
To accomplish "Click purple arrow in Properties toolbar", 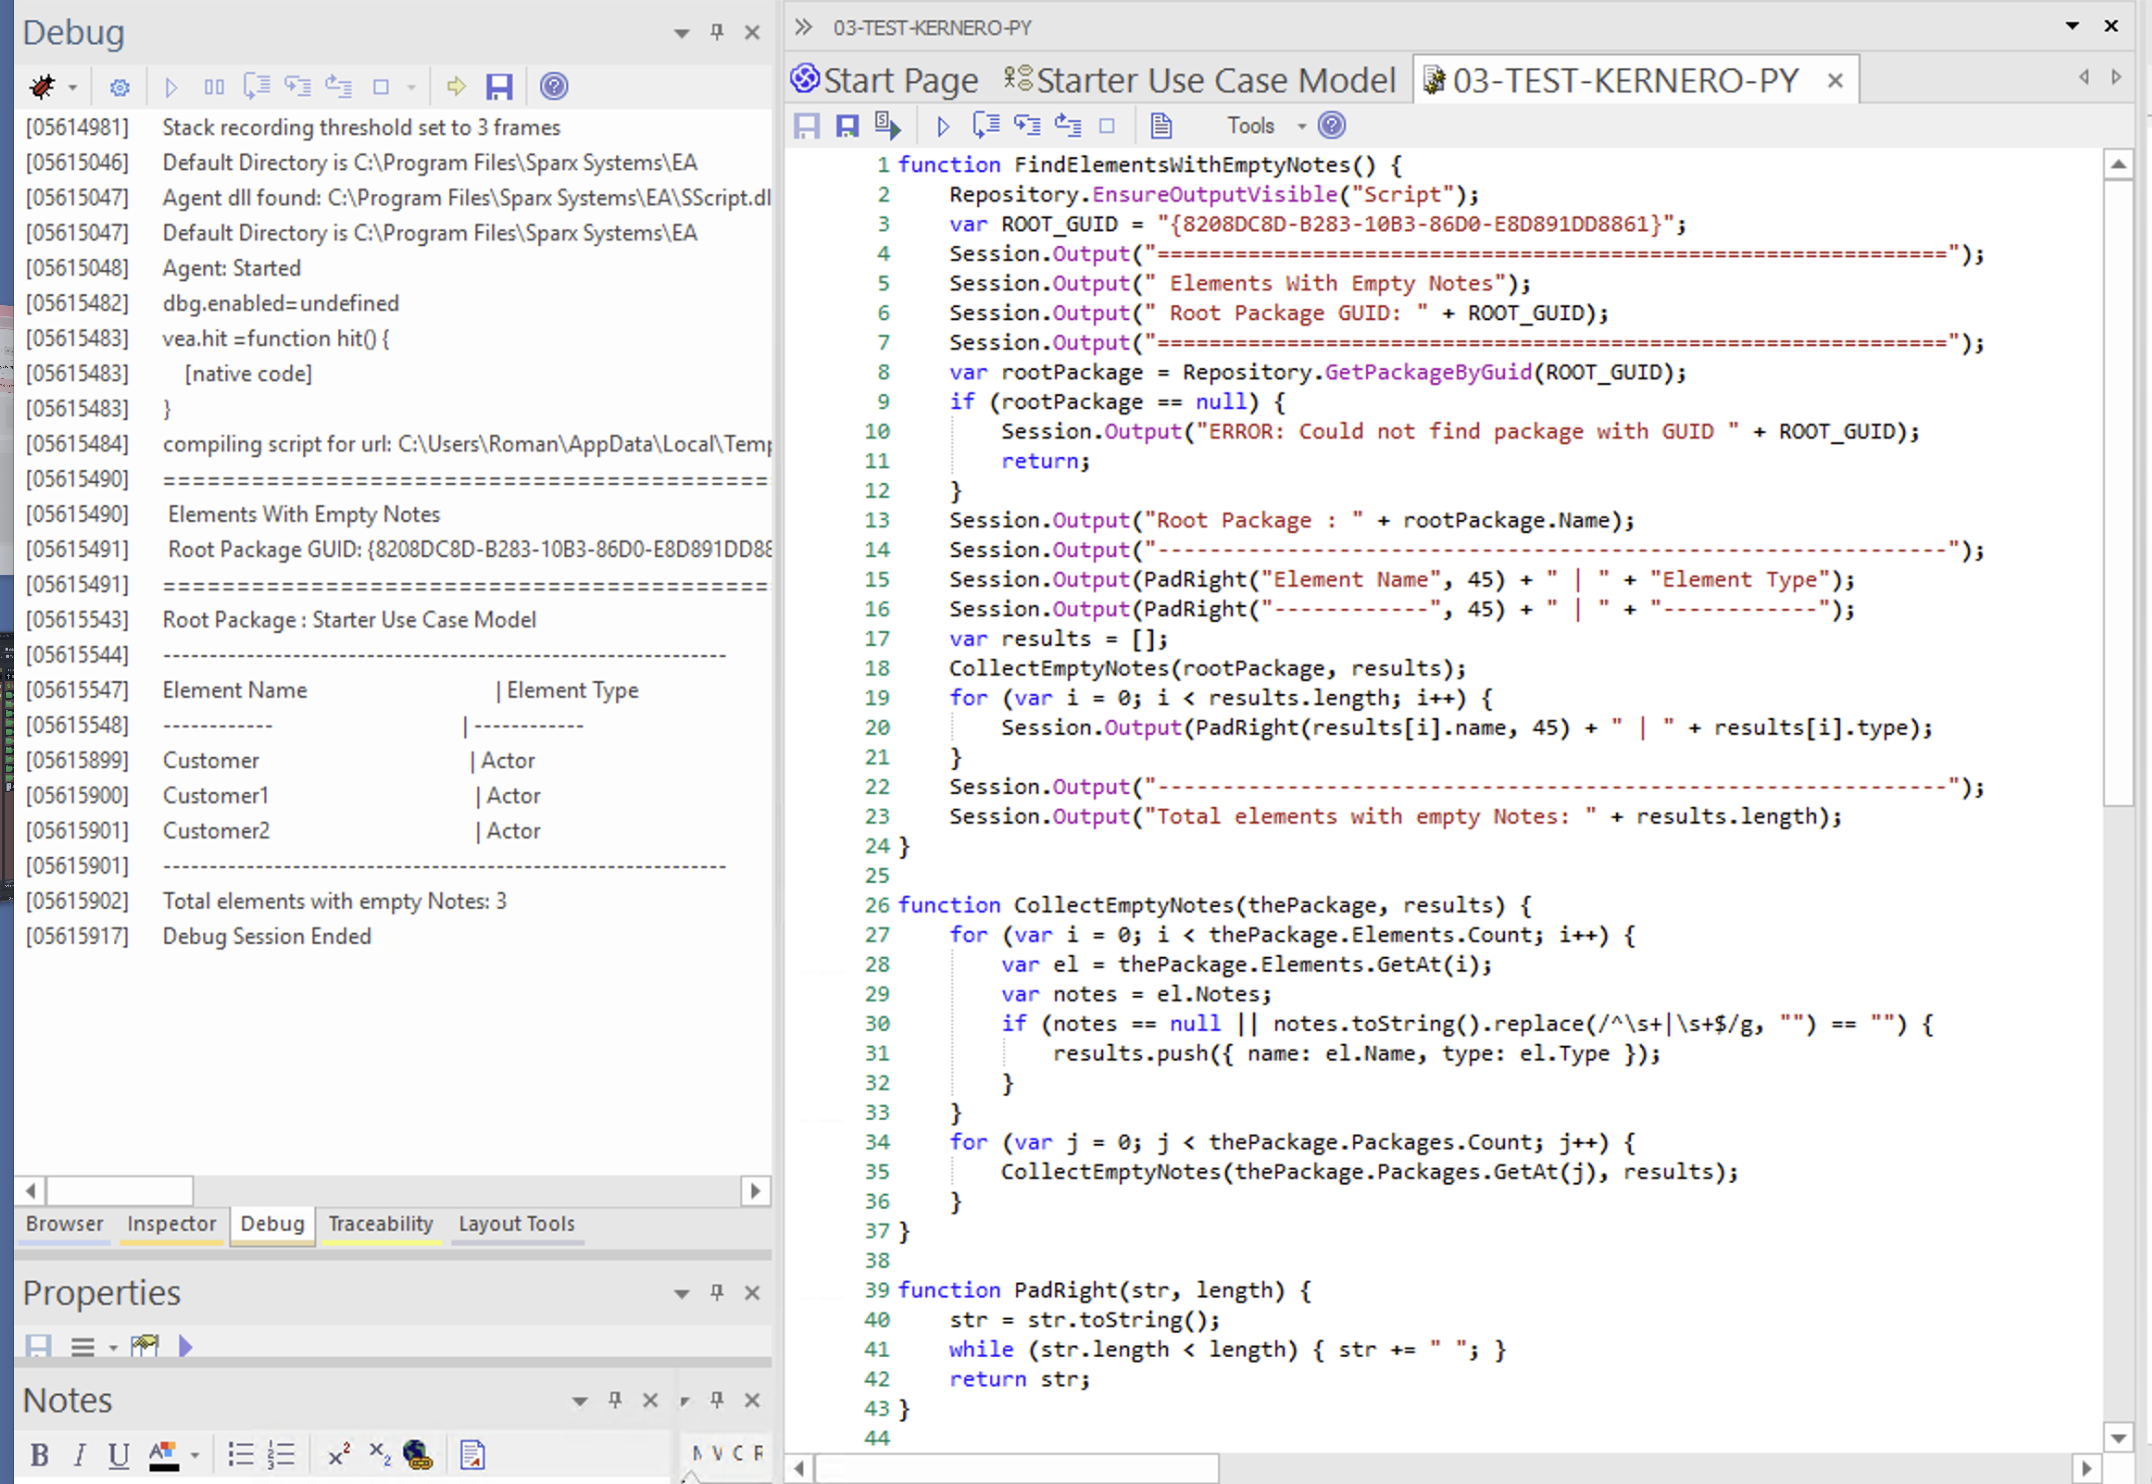I will [185, 1346].
